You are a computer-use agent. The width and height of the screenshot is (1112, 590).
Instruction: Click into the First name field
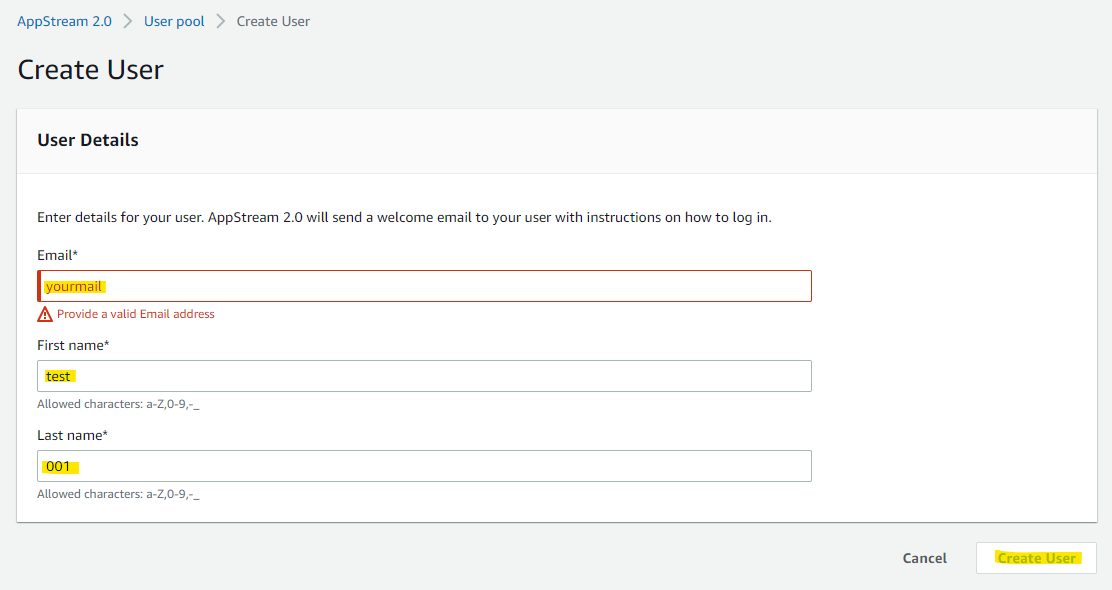[x=424, y=376]
